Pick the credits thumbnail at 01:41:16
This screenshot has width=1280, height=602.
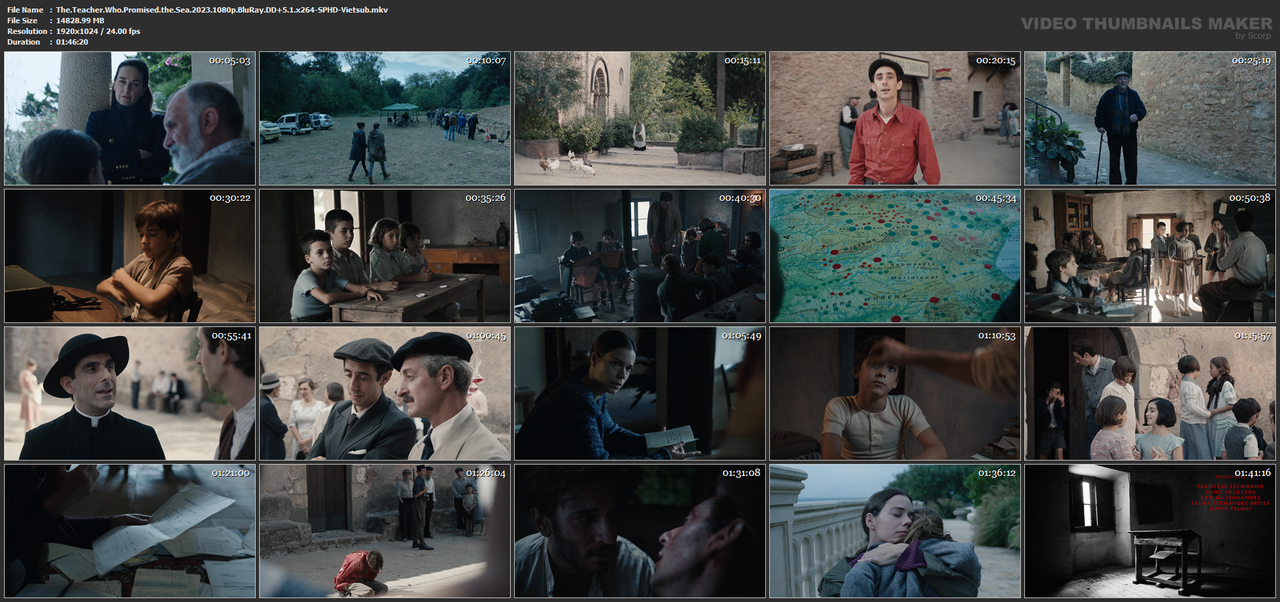click(x=1150, y=531)
